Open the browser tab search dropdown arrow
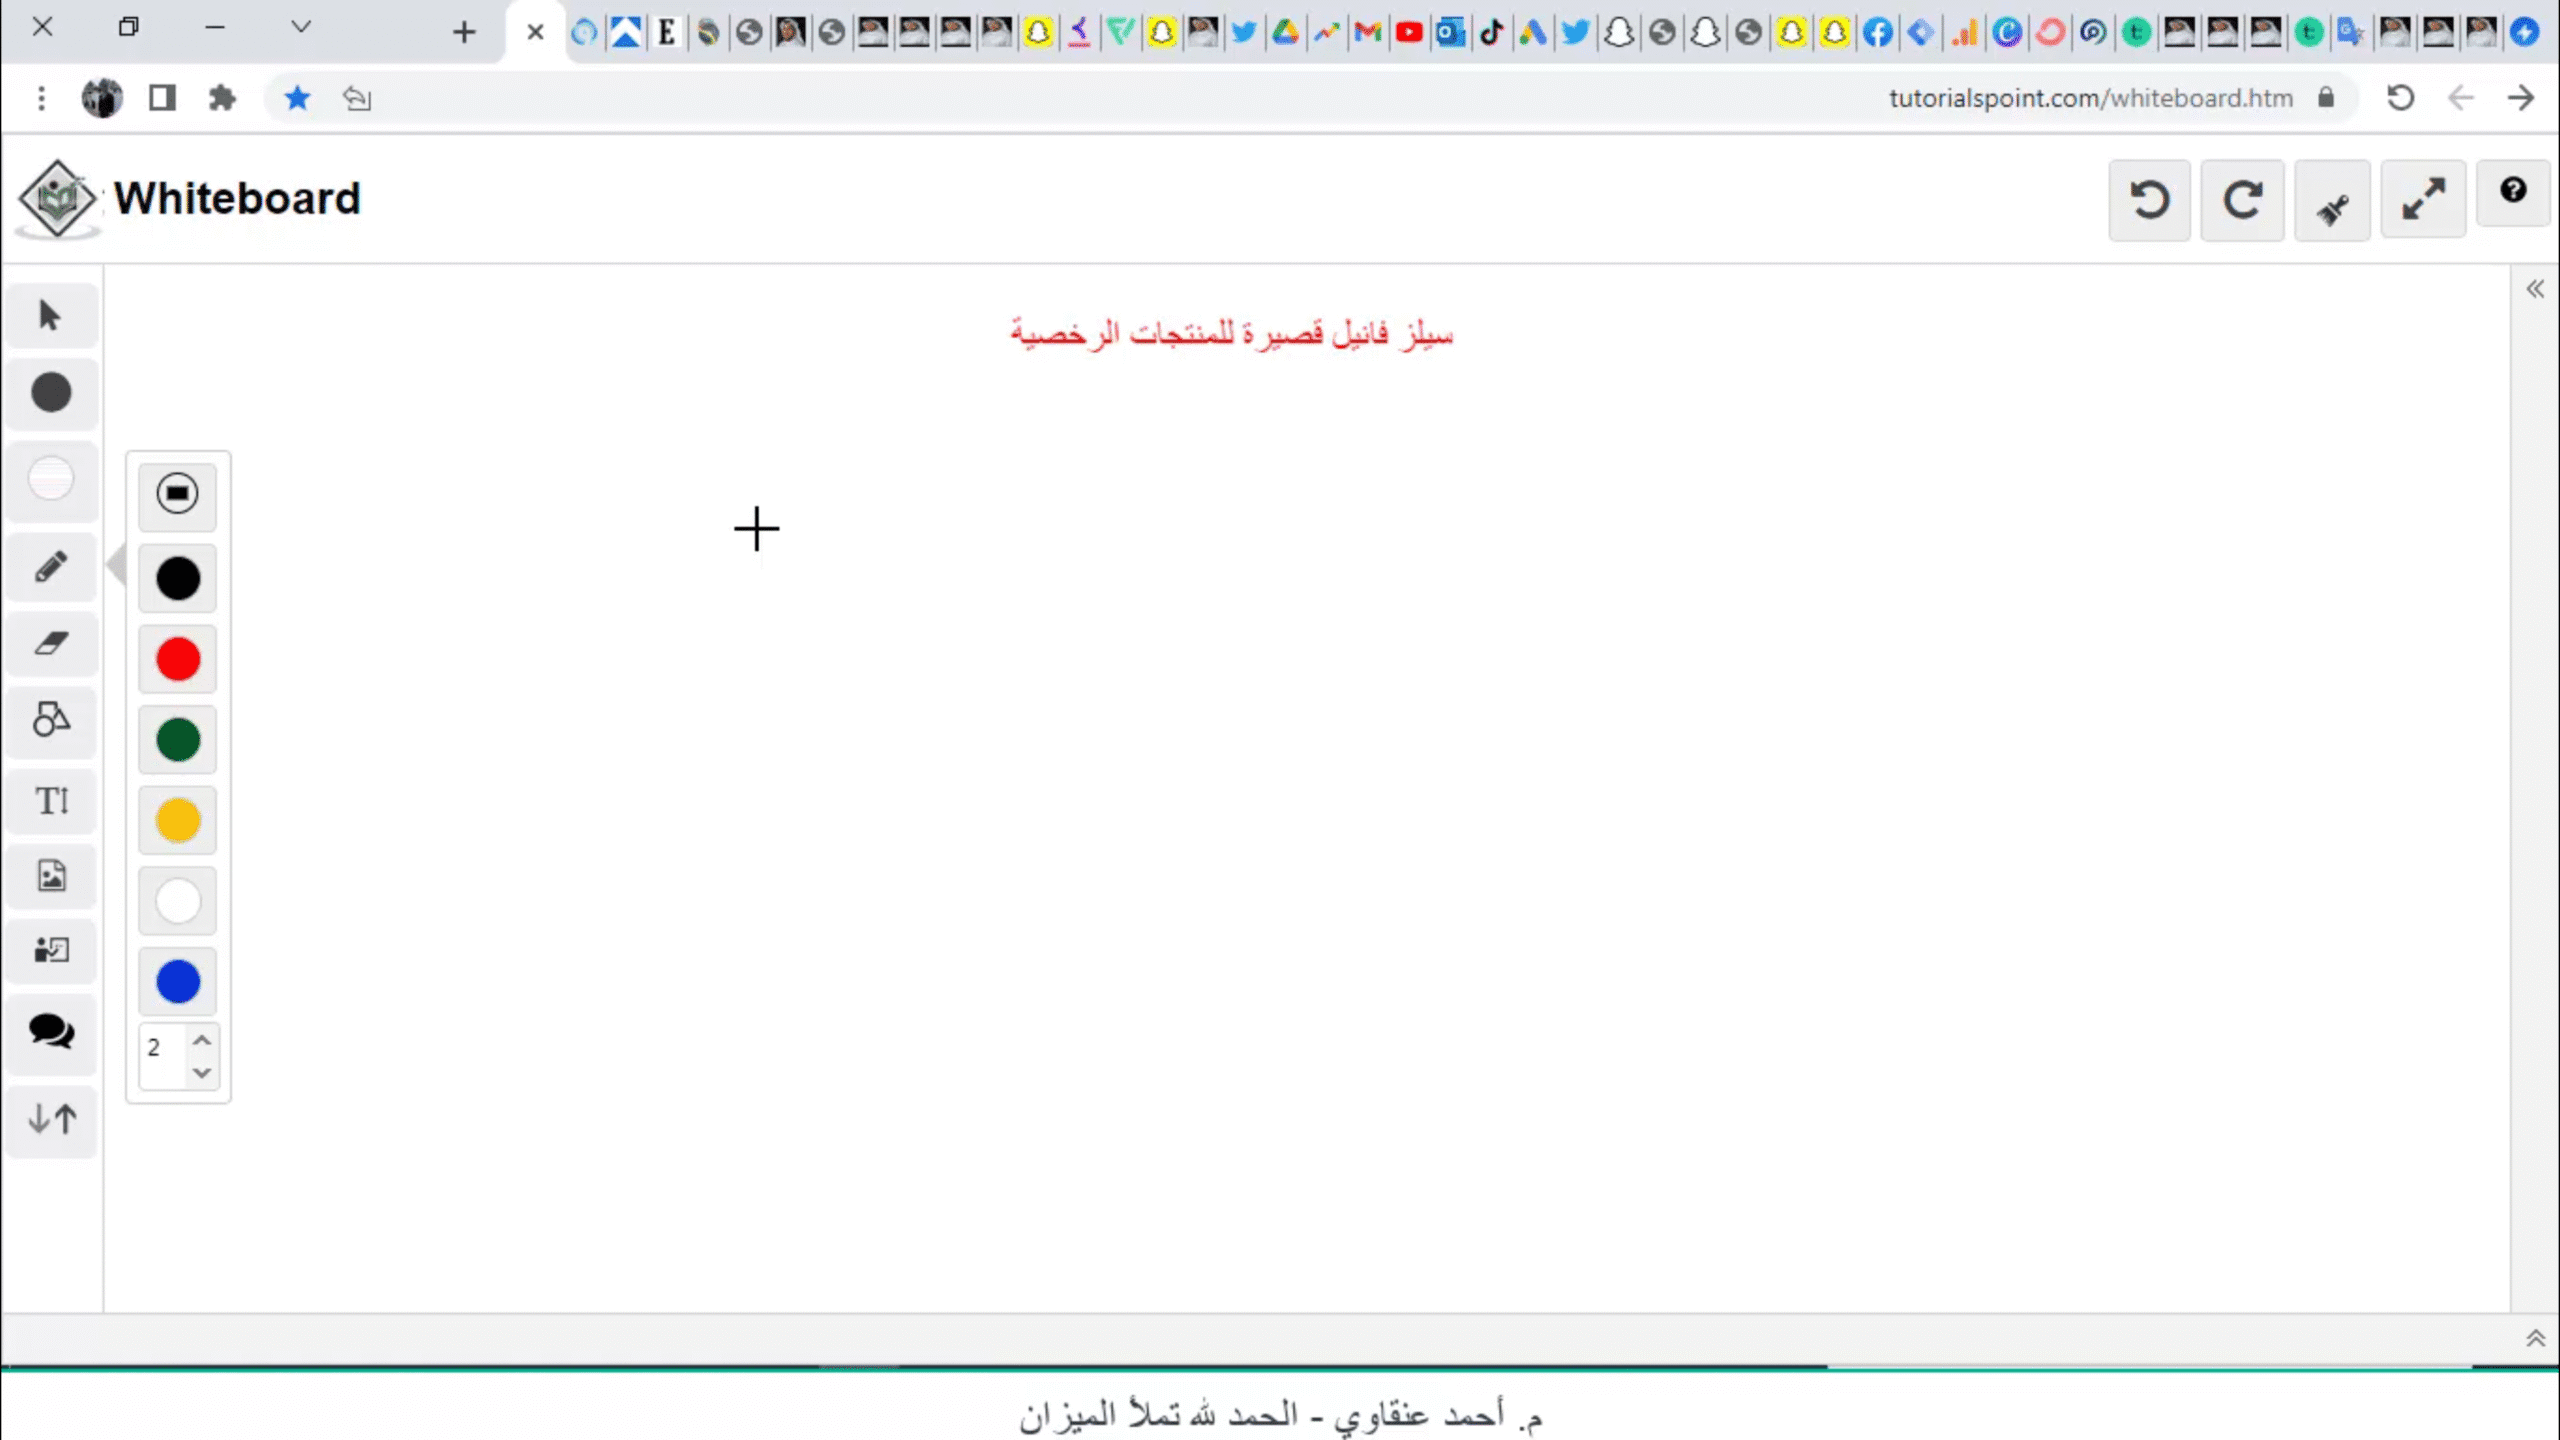 pos(300,28)
